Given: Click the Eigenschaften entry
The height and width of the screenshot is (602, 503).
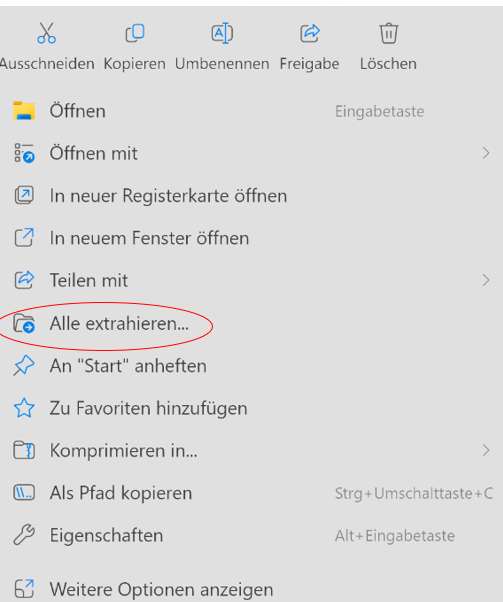Looking at the screenshot, I should [252, 535].
